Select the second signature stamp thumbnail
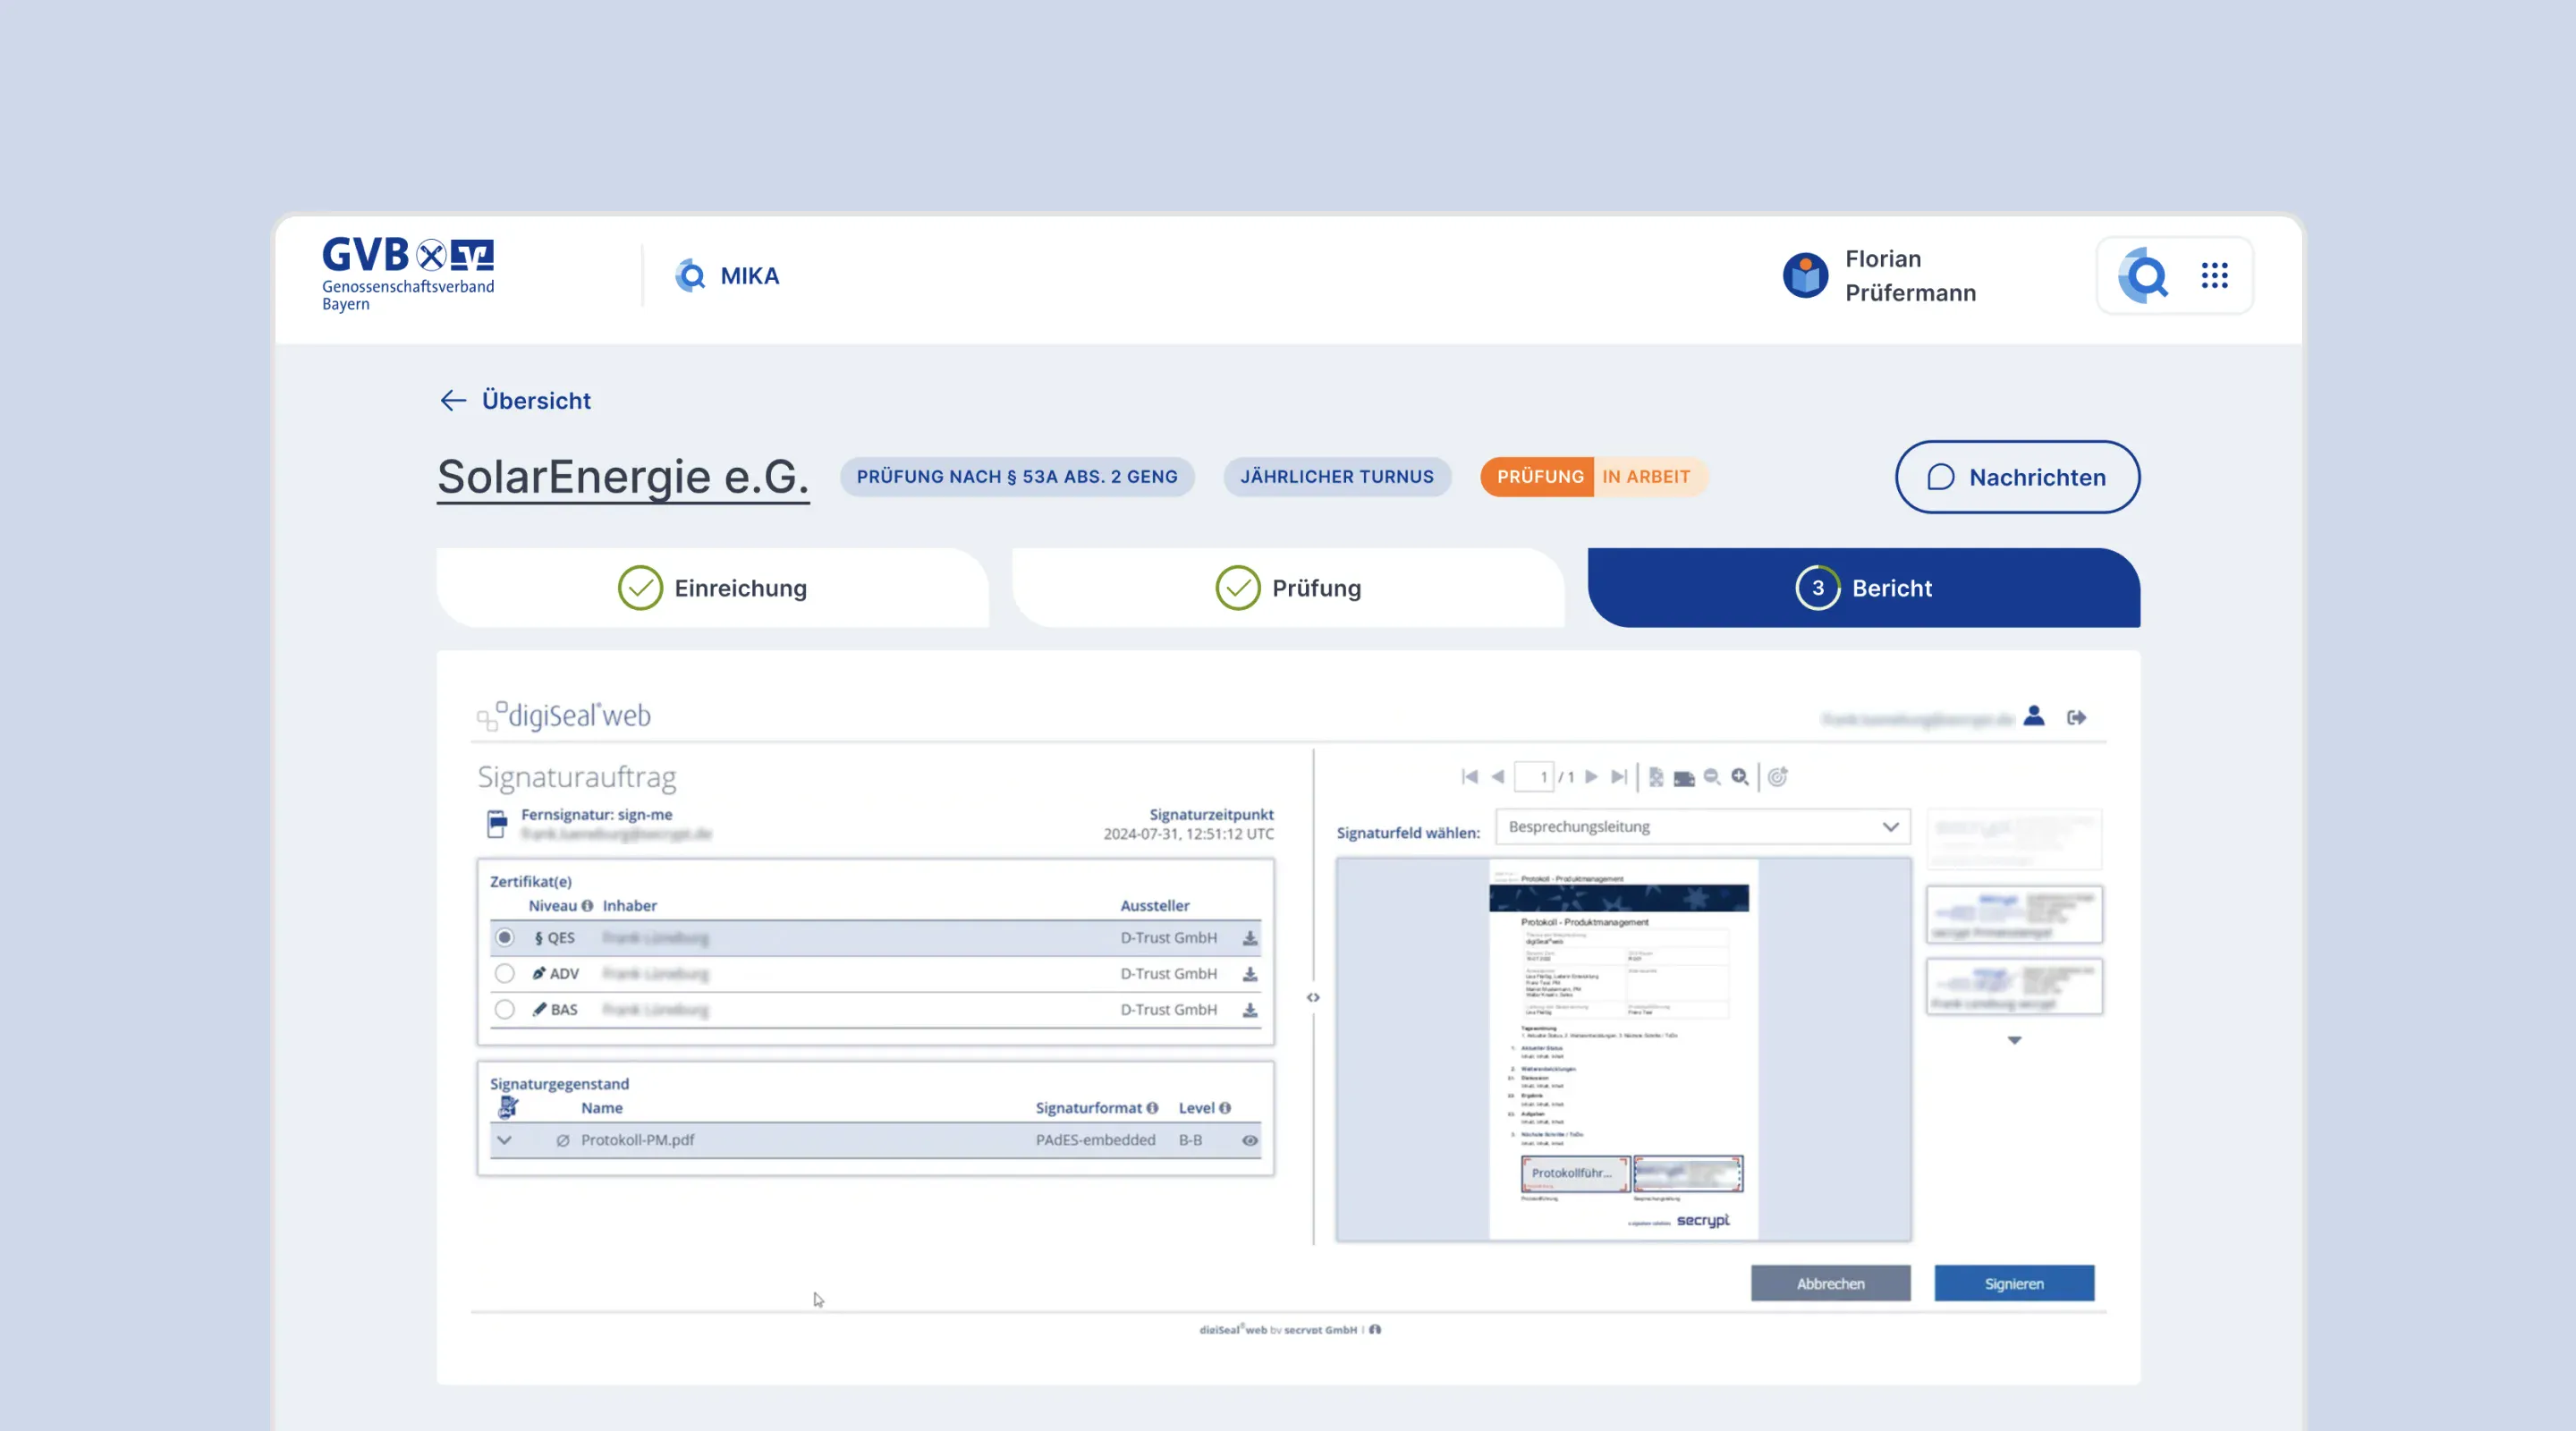This screenshot has height=1431, width=2576. coord(2014,914)
